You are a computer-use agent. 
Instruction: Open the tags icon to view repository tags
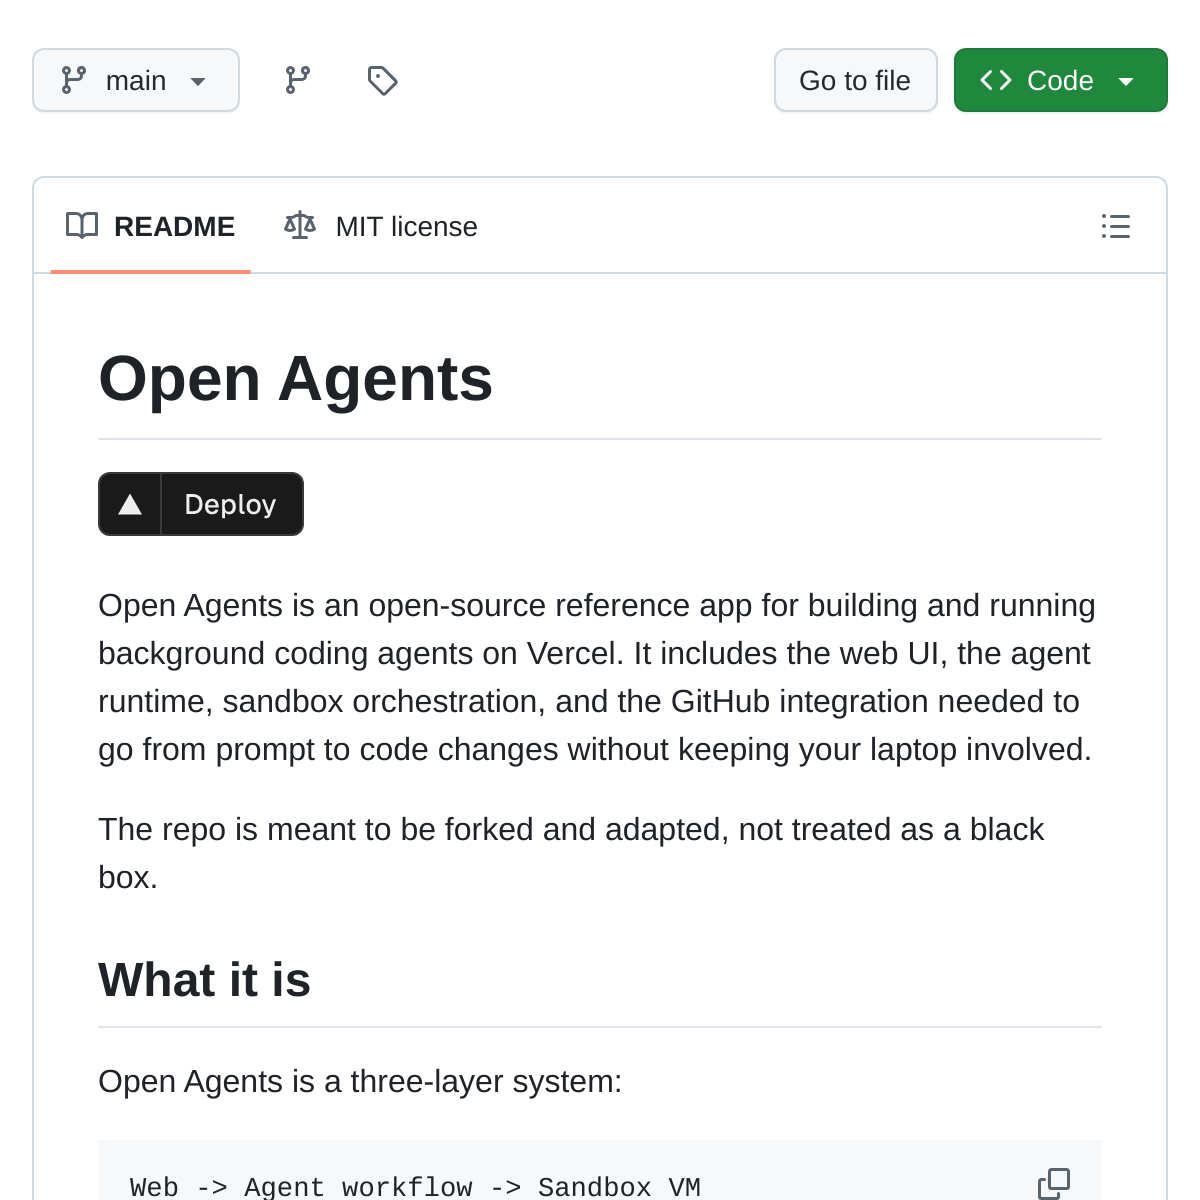coord(383,80)
